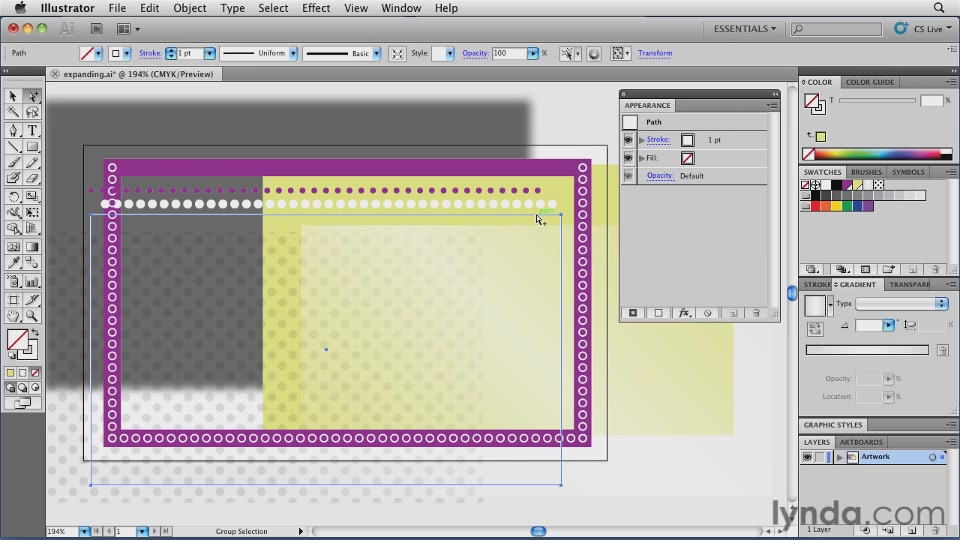Hide the Artwork layer
The height and width of the screenshot is (540, 960).
(x=808, y=457)
